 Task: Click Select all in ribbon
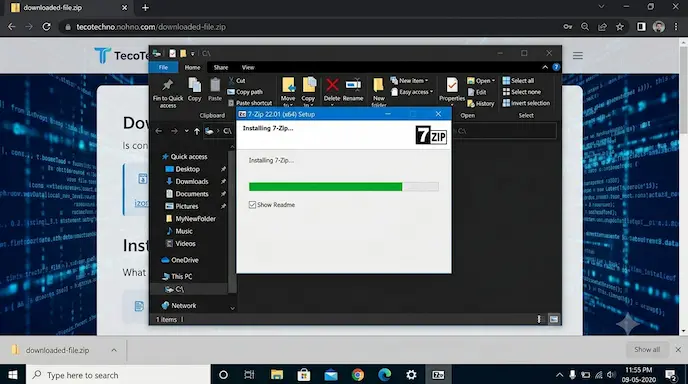pyautogui.click(x=518, y=81)
